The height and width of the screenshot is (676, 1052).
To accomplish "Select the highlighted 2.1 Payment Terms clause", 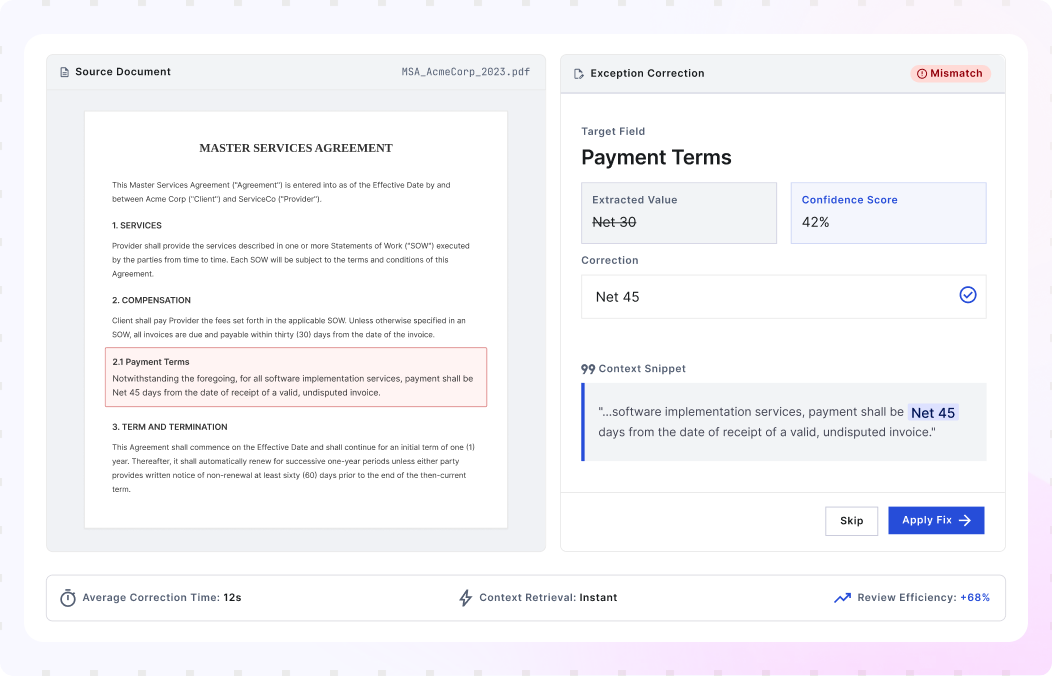I will pyautogui.click(x=296, y=377).
